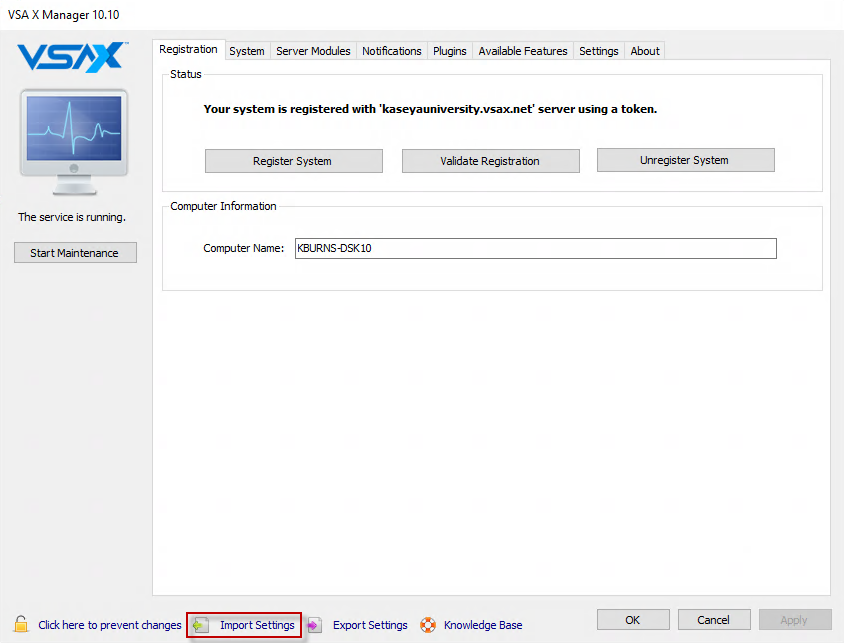Click the Computer Name input field

536,248
